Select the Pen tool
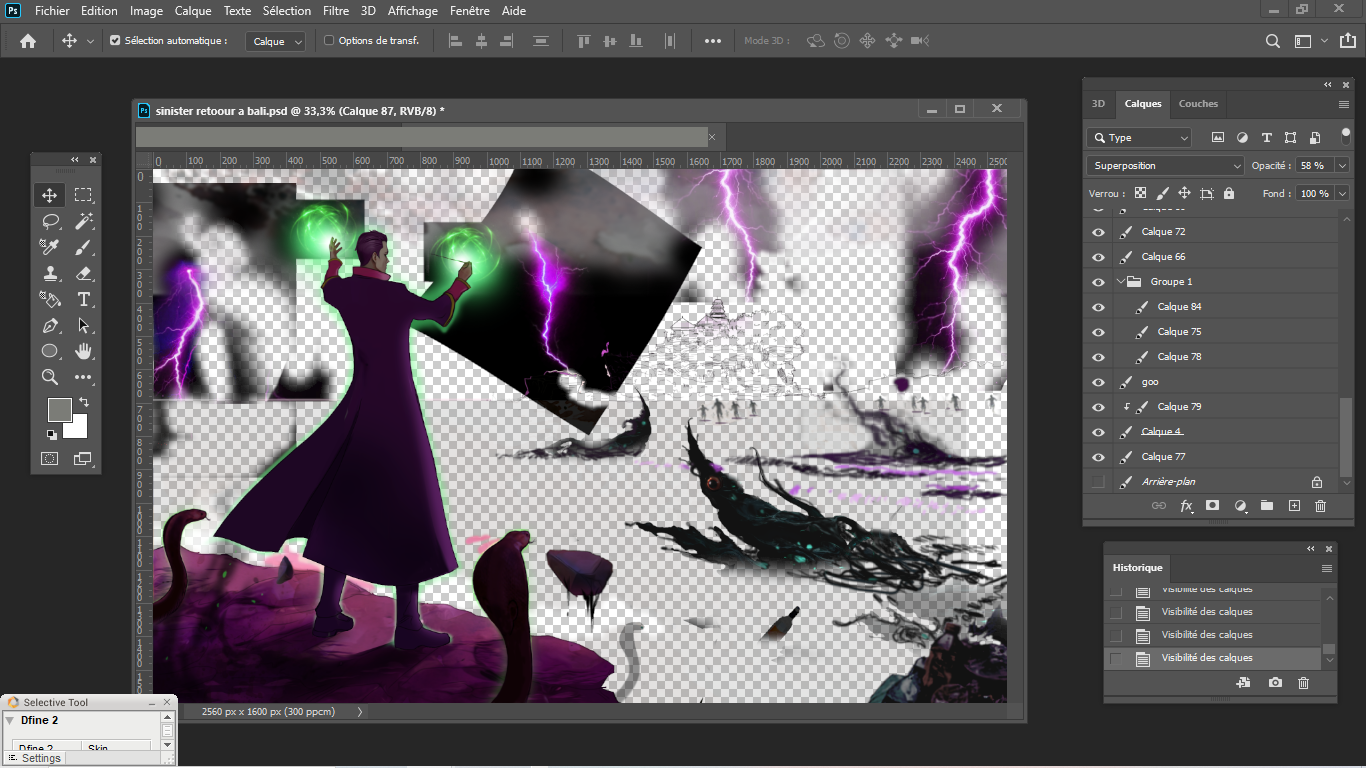 49,325
